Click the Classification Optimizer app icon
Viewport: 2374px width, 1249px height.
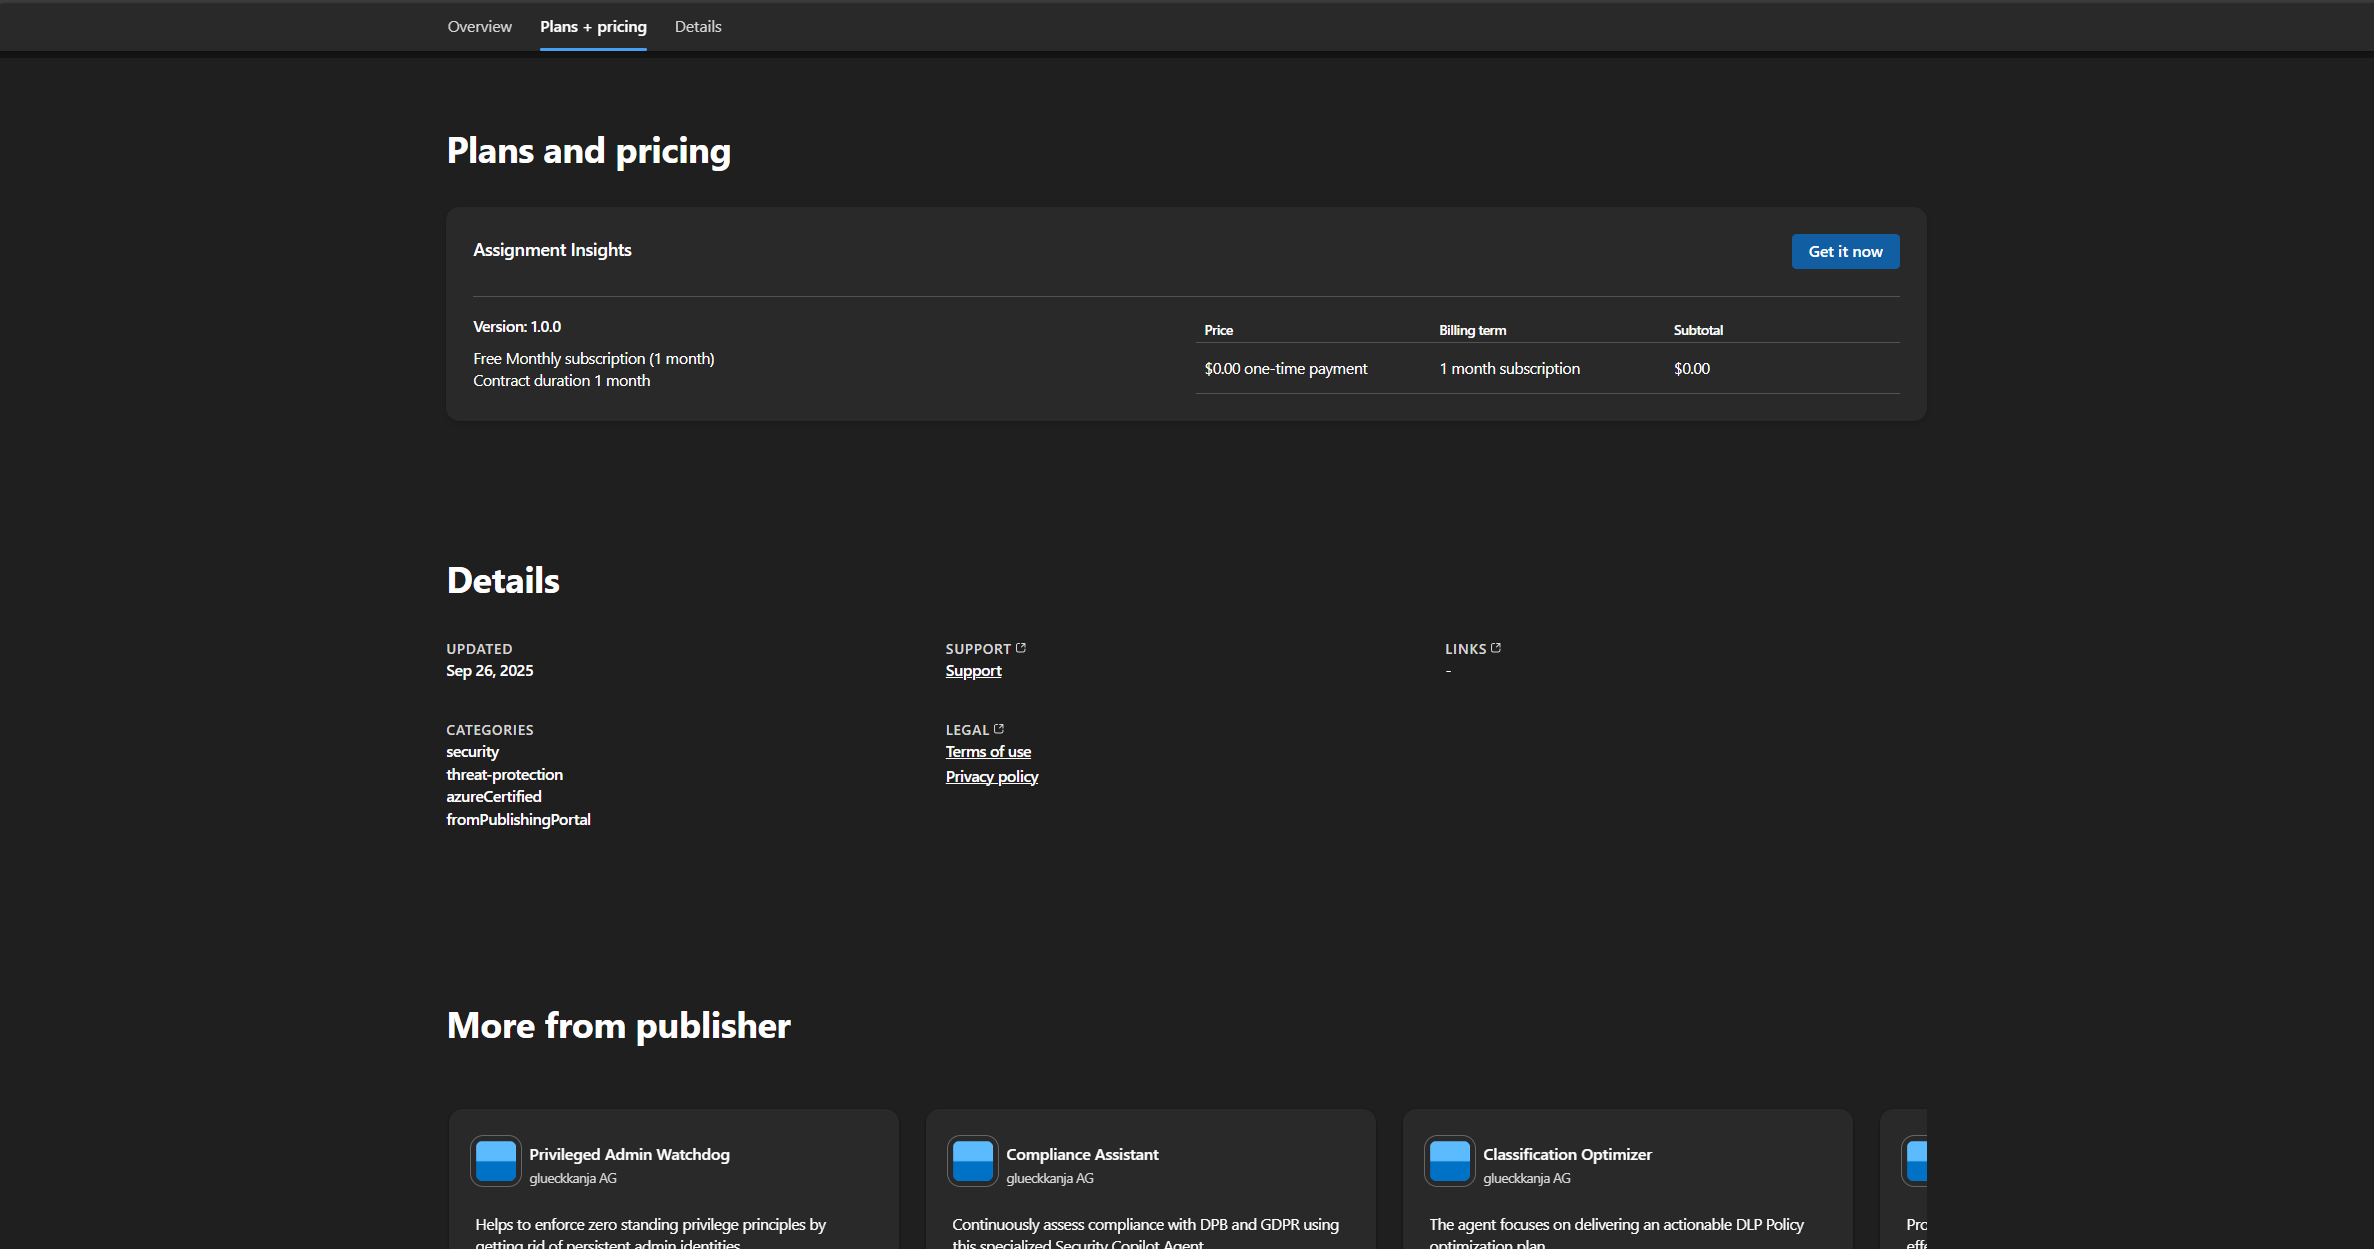(1450, 1161)
